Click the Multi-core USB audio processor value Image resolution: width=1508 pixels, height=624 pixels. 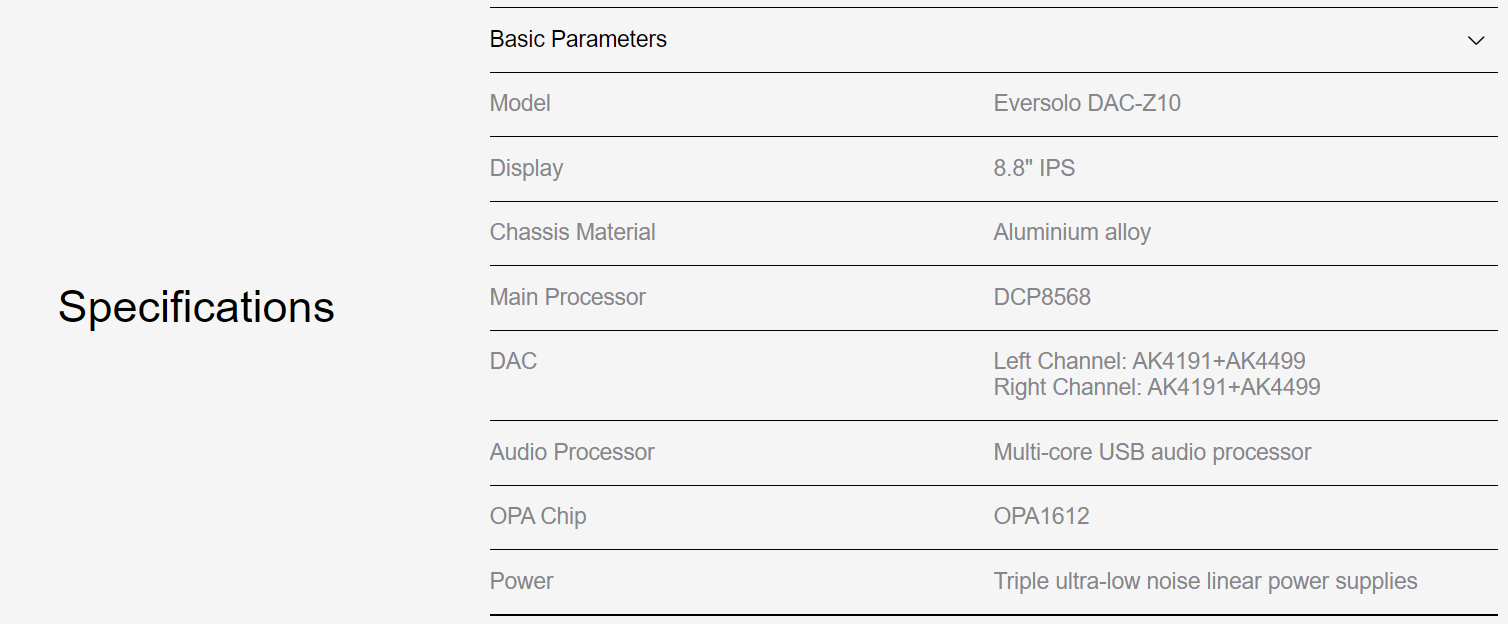1152,452
